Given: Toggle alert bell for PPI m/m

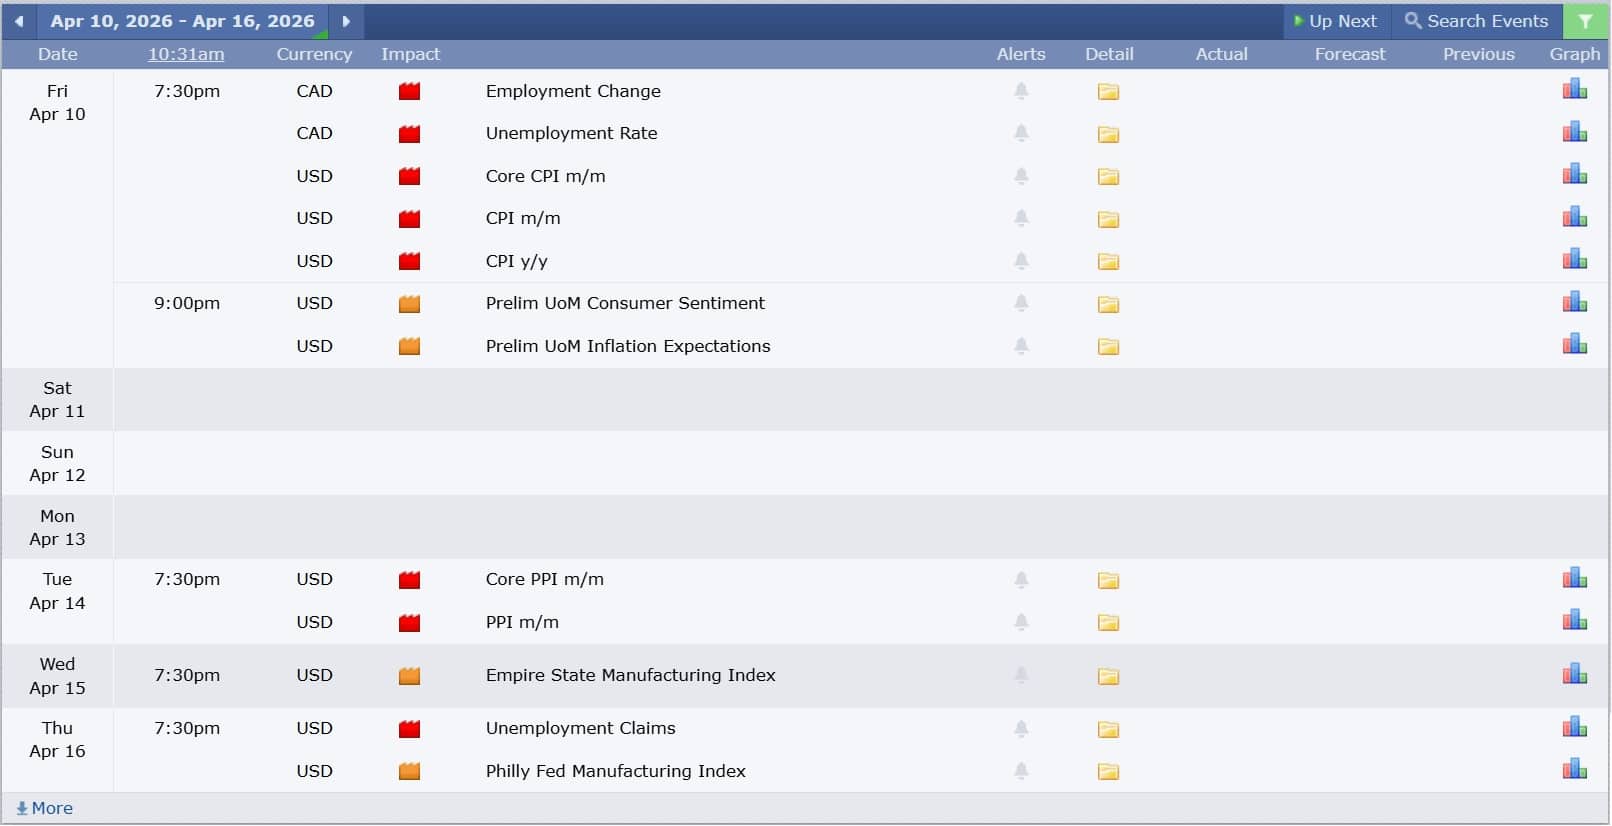Looking at the screenshot, I should point(1021,622).
